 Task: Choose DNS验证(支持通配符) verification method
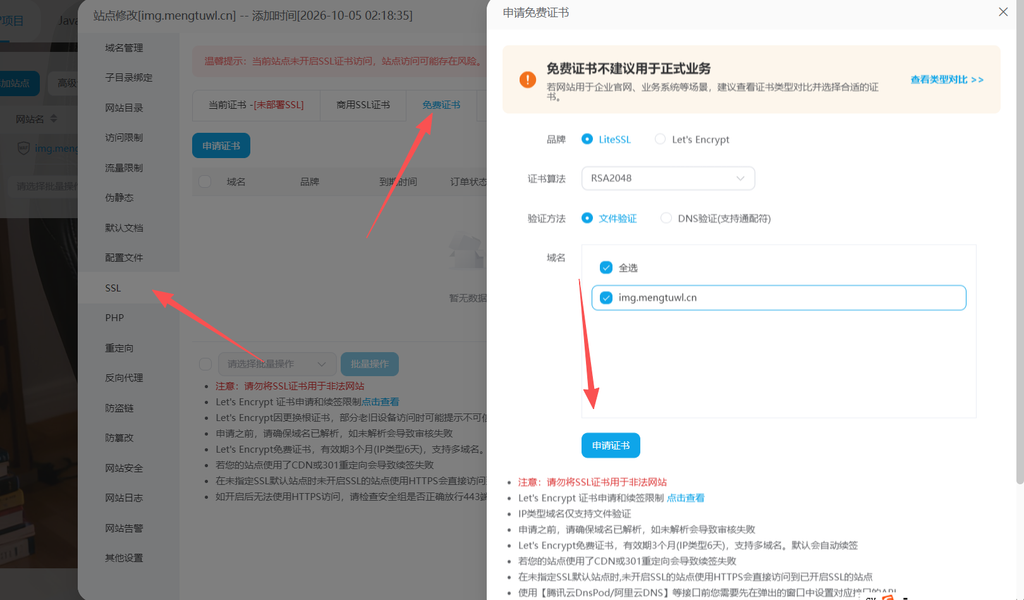click(665, 218)
